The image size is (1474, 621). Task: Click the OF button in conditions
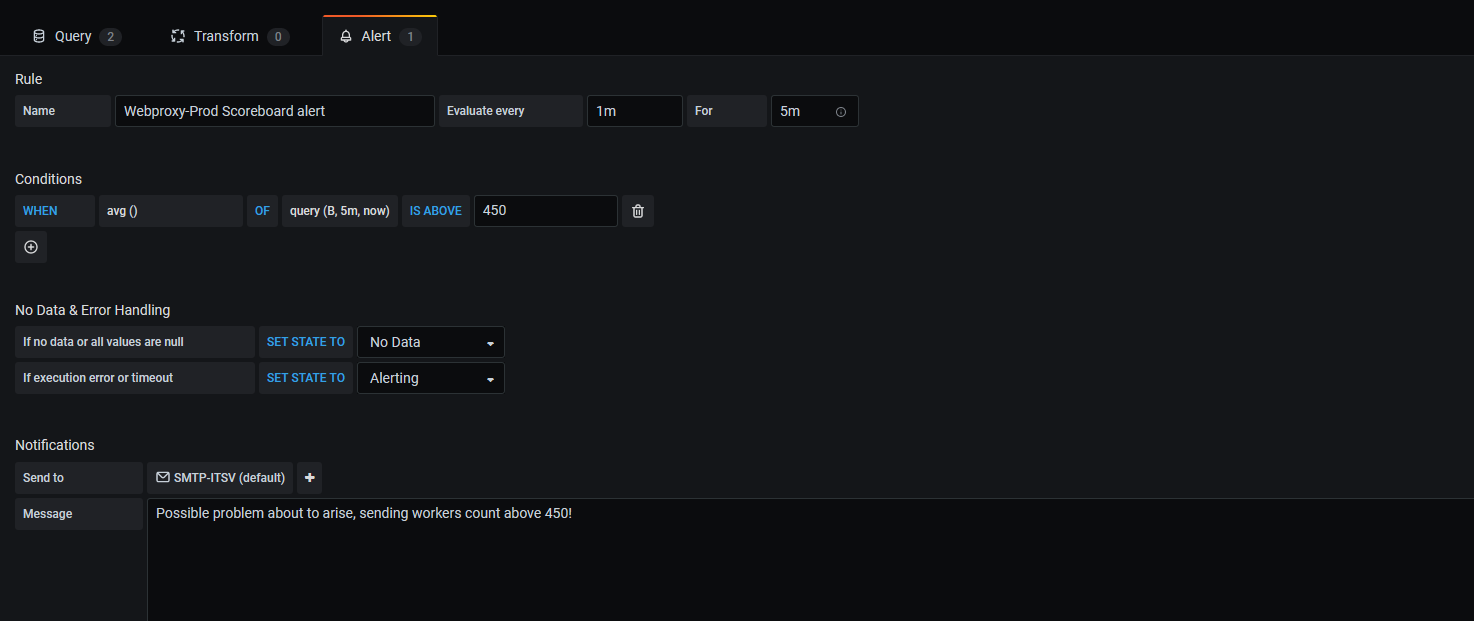[262, 211]
